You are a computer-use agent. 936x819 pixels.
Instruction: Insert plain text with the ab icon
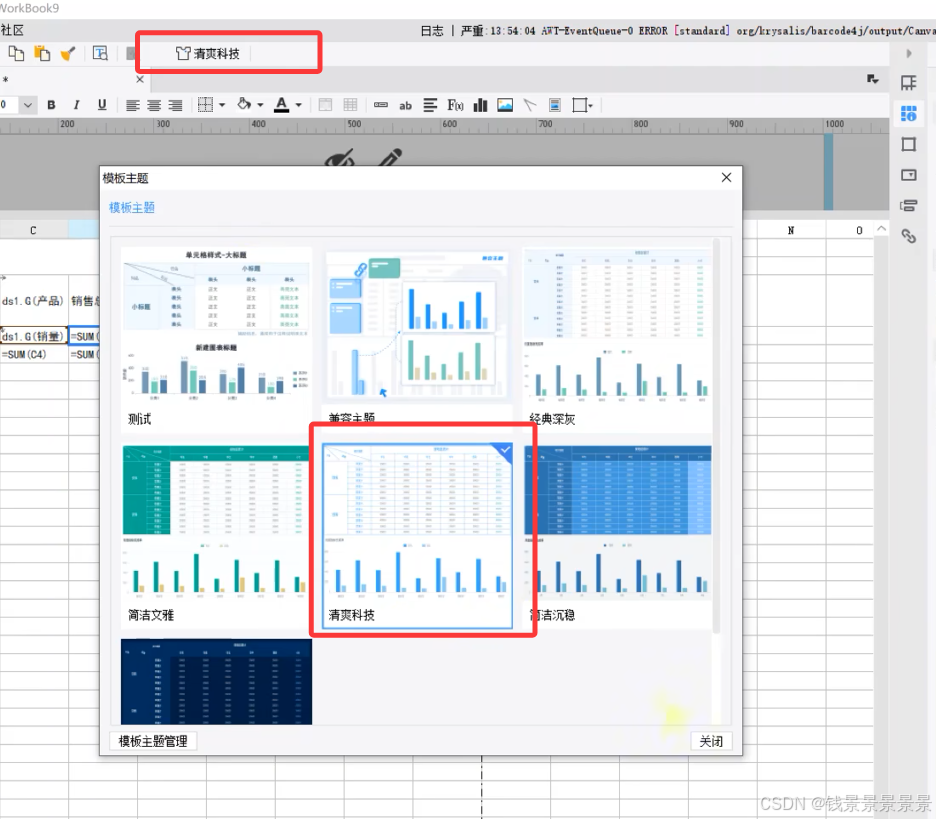(x=405, y=106)
